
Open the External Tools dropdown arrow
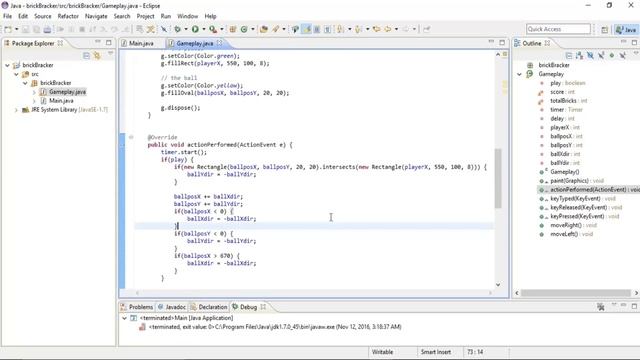[x=222, y=29]
